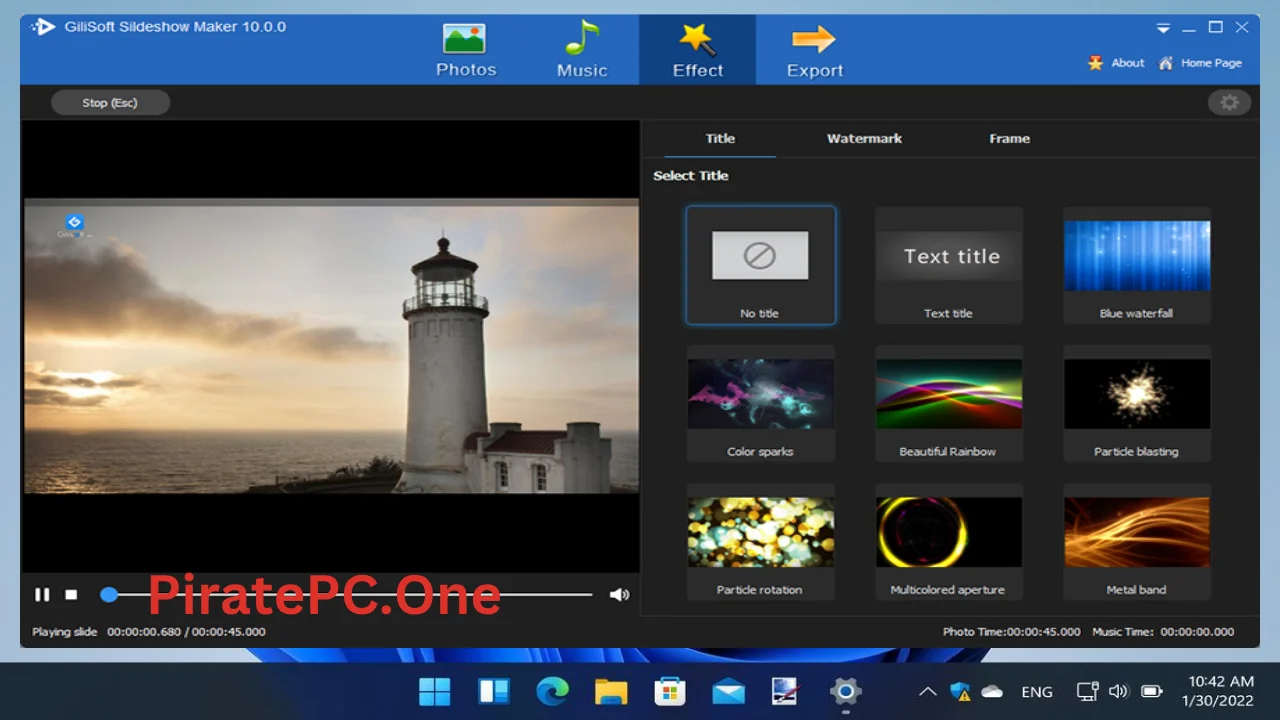Switch to the Watermark tab
1280x720 pixels.
coord(864,139)
